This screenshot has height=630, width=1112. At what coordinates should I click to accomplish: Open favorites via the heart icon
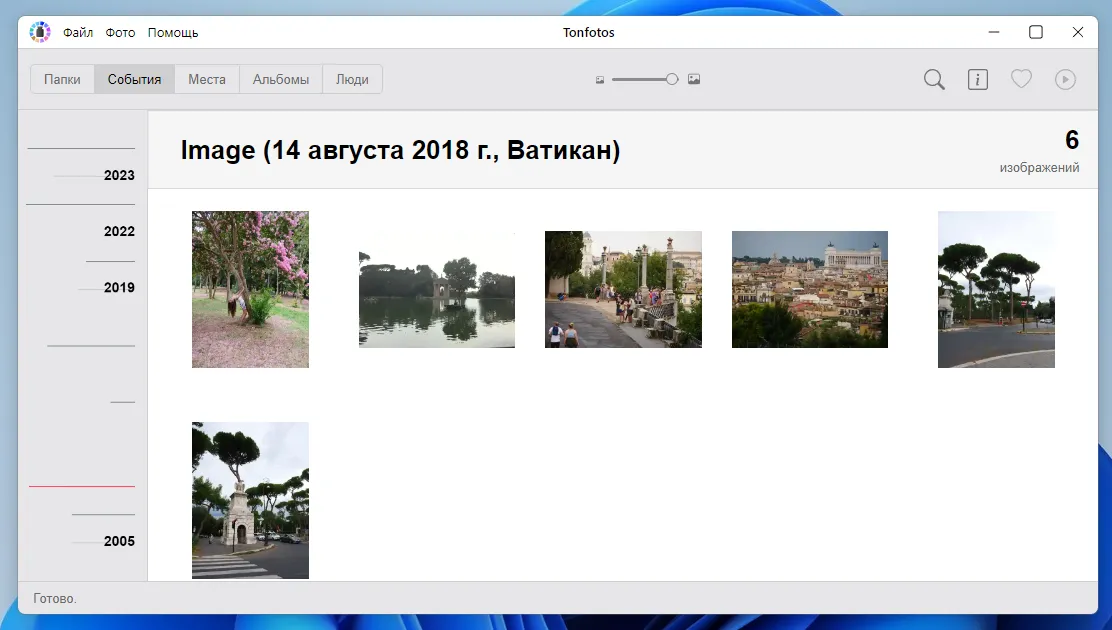click(1021, 79)
